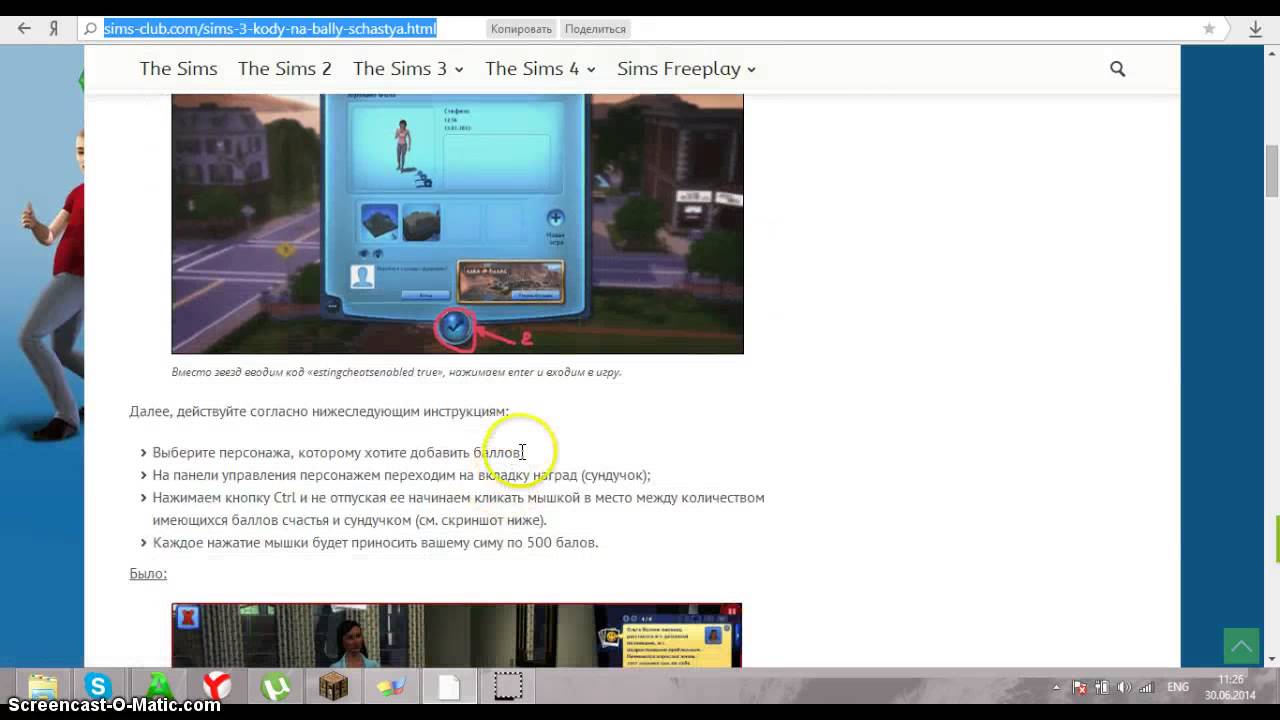
Task: Click bullet 'Выберите персонажа, которому хотите добавить баллов'
Action: coord(338,453)
